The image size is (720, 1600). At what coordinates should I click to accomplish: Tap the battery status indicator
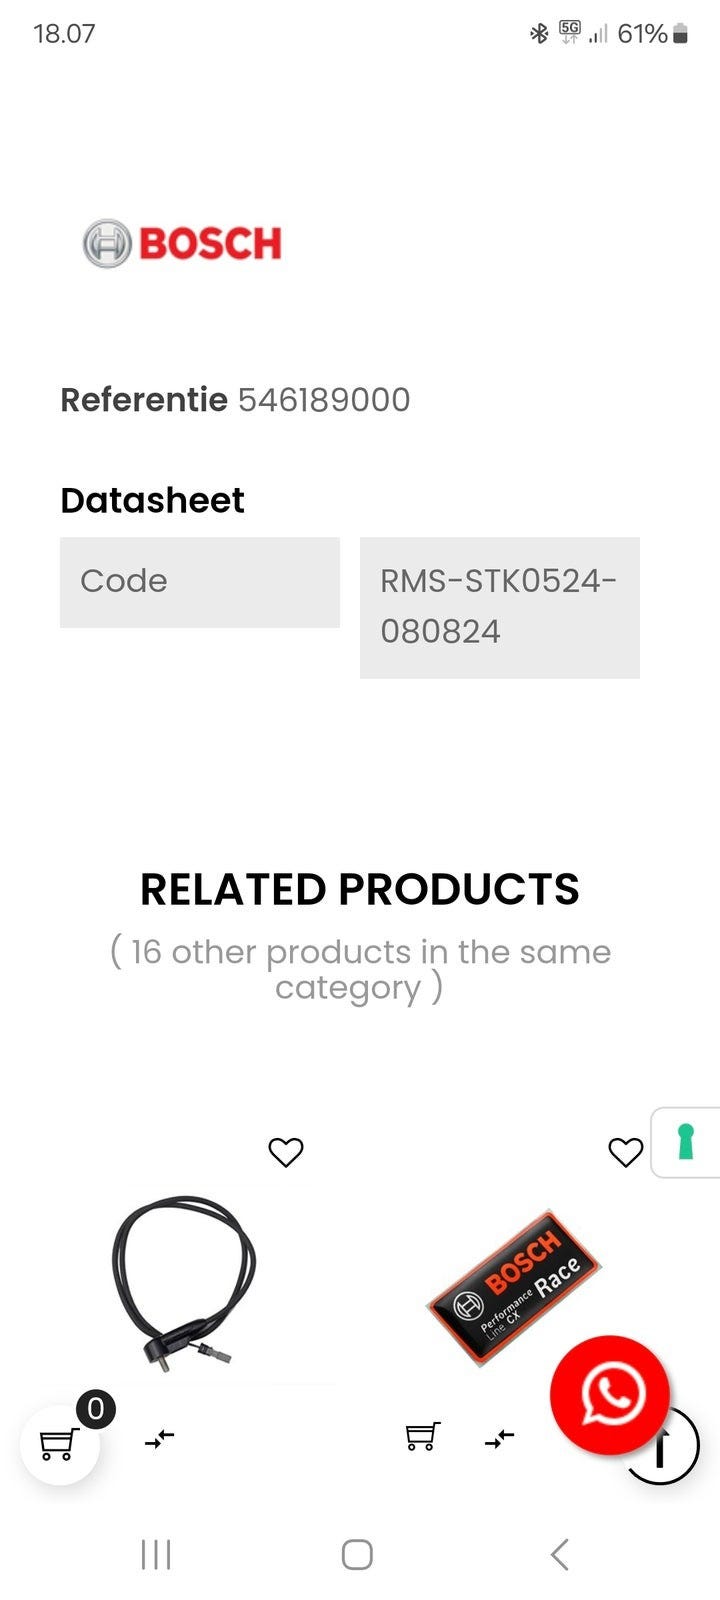pos(680,35)
